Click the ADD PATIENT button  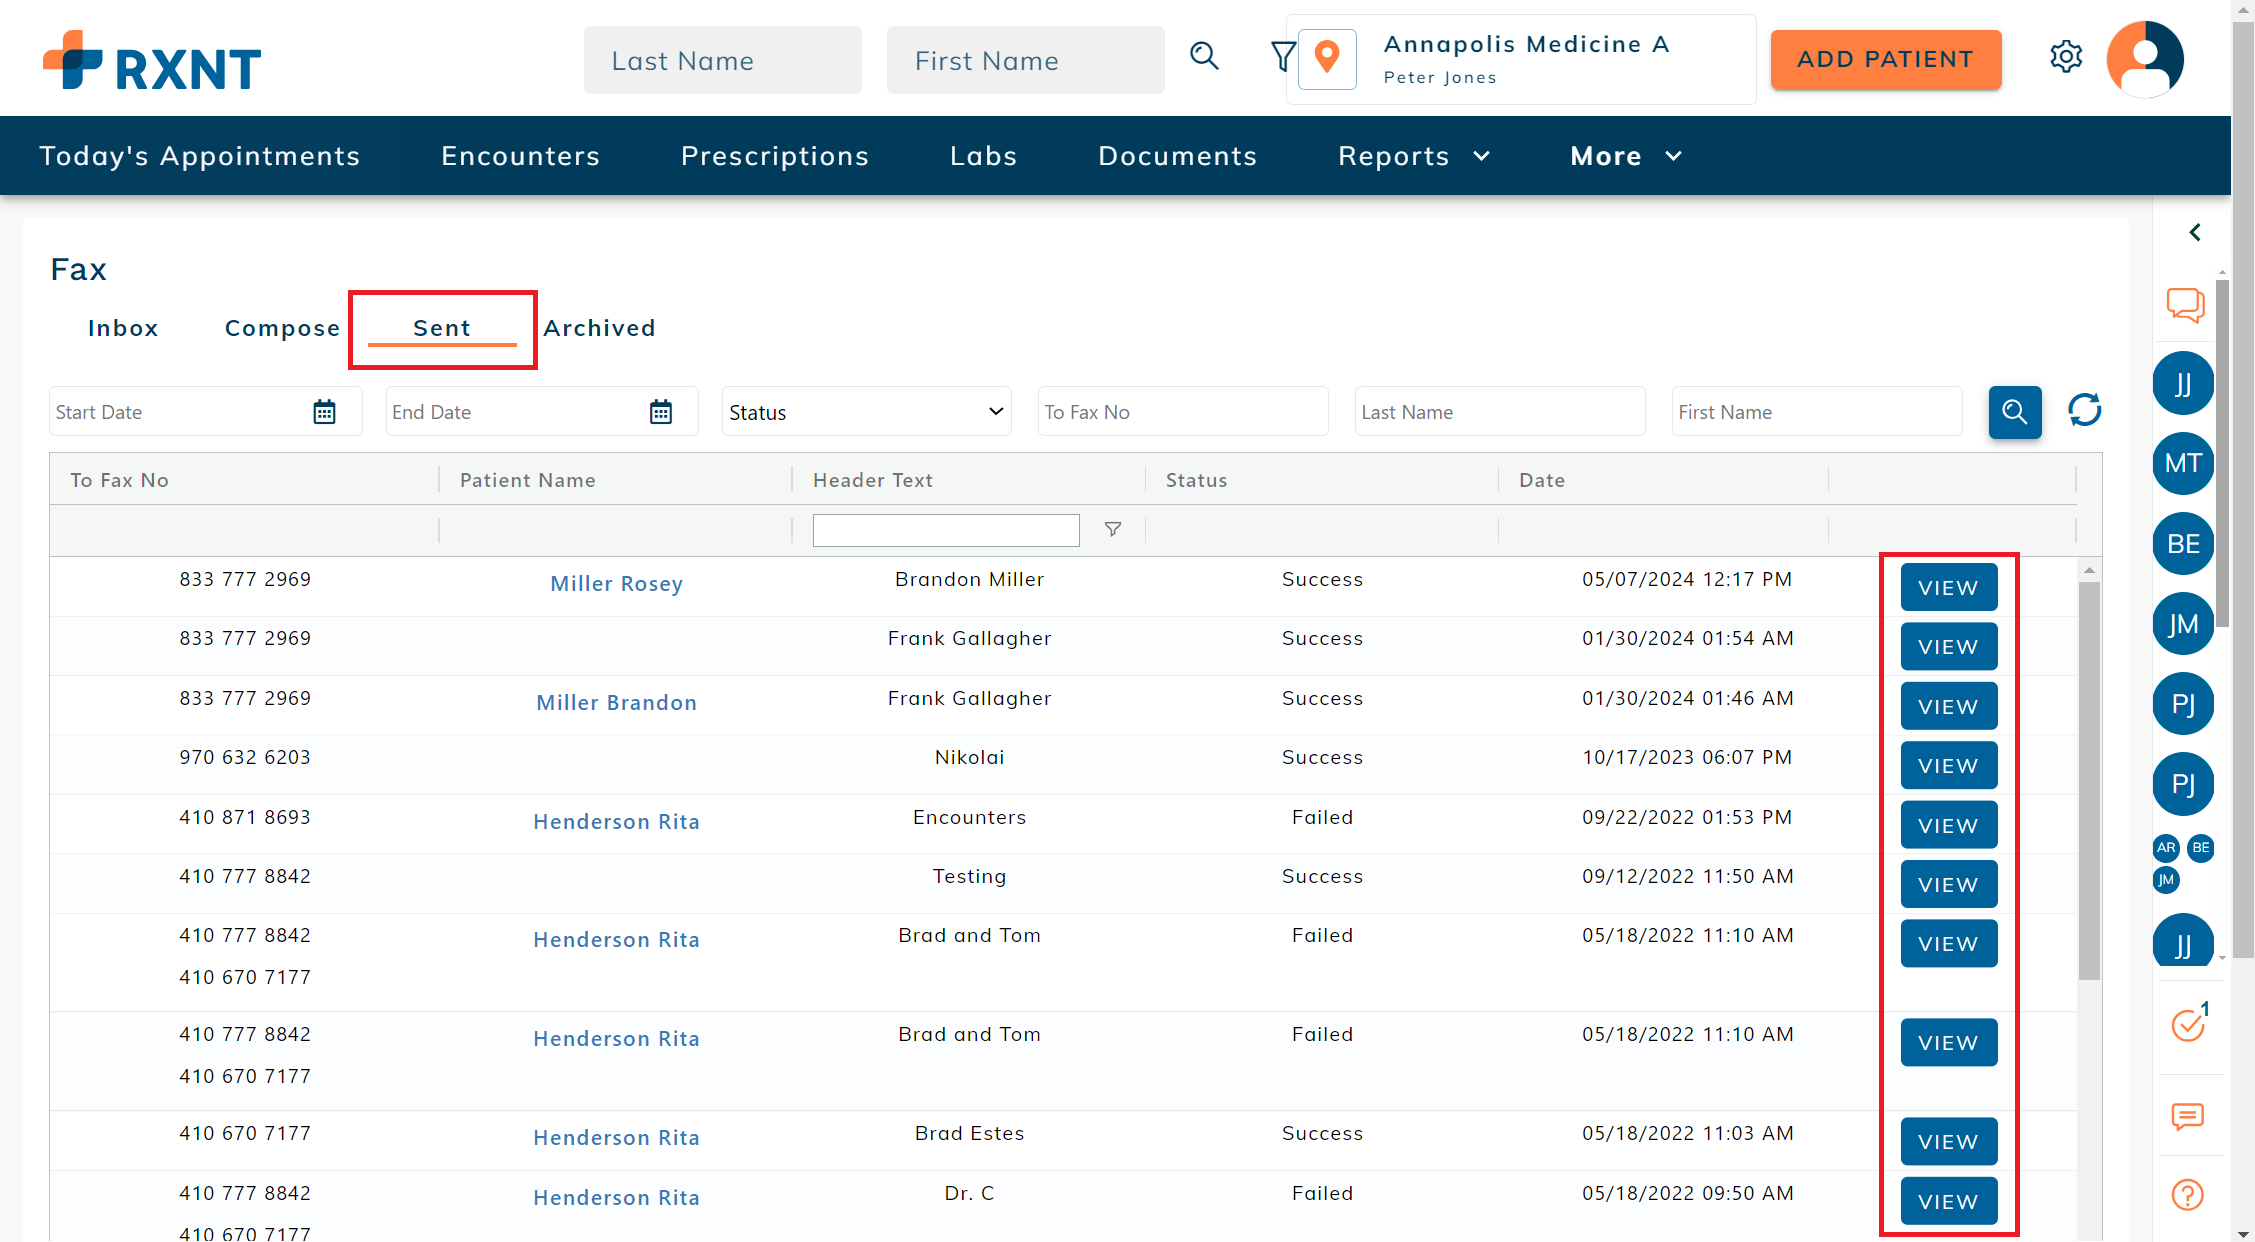point(1885,60)
